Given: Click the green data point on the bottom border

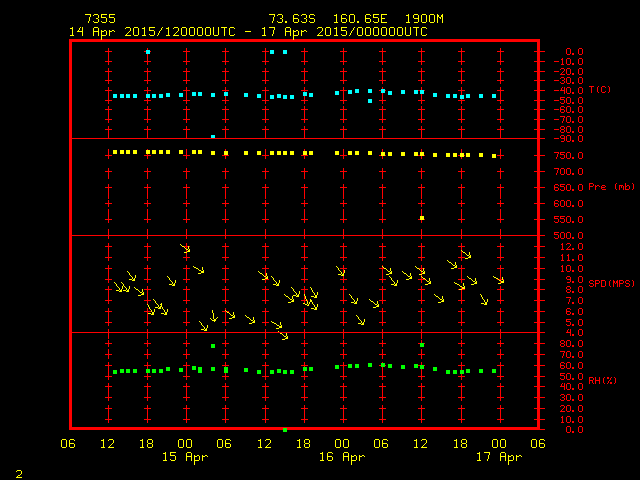Looking at the screenshot, I should point(285,429).
